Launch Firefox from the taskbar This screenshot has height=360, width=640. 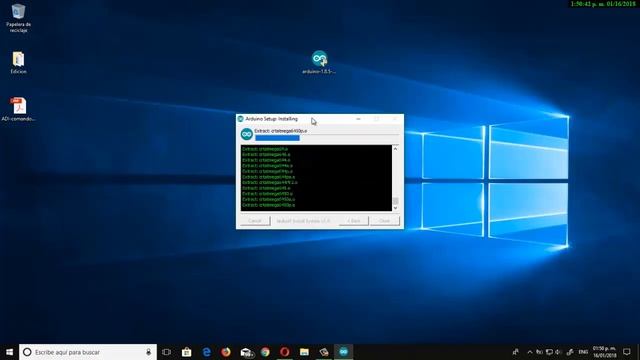[226, 352]
